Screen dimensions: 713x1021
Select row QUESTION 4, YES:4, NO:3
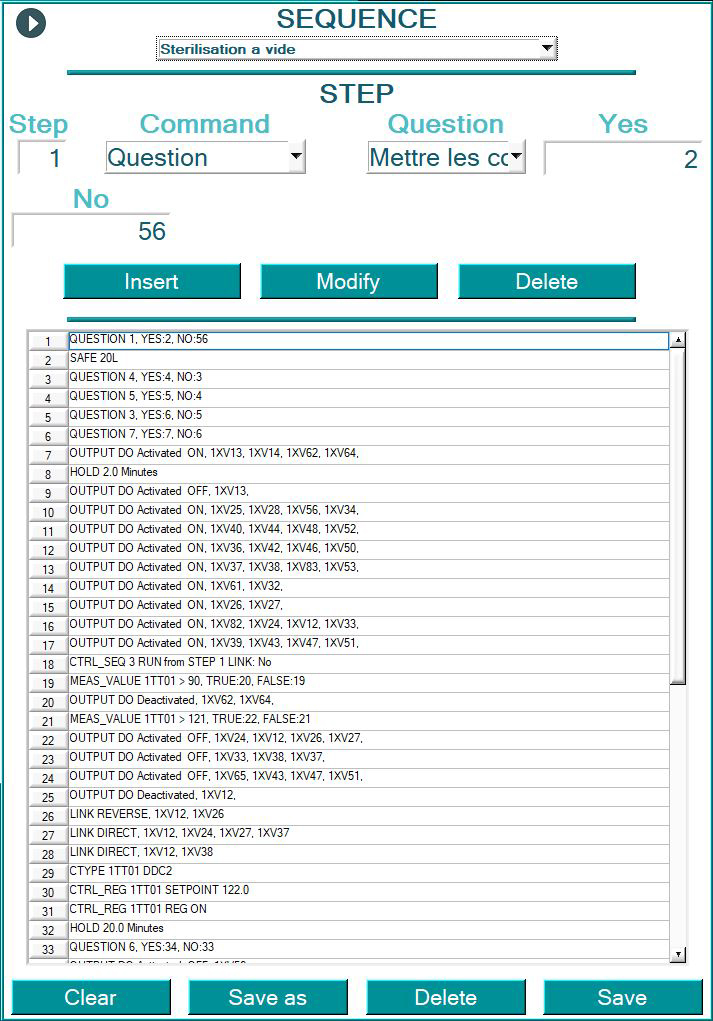coord(369,379)
